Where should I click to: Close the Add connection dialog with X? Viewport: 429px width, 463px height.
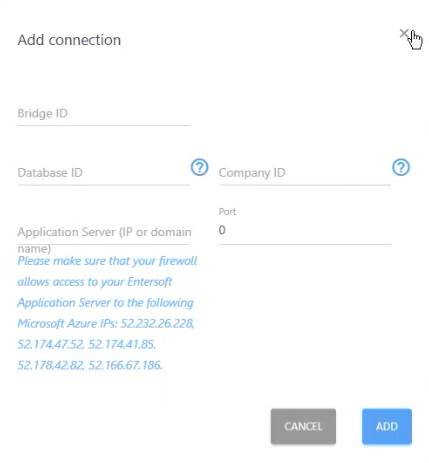point(404,33)
